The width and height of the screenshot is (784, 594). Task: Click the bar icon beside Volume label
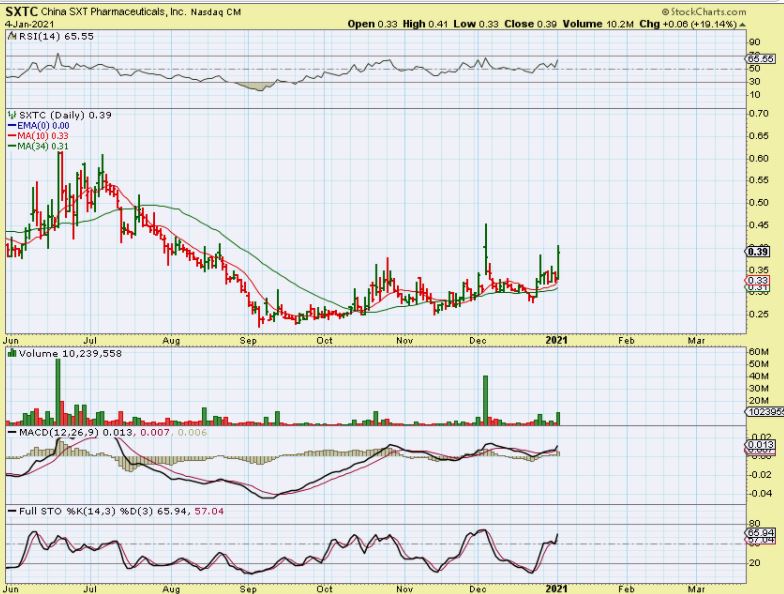pyautogui.click(x=12, y=353)
